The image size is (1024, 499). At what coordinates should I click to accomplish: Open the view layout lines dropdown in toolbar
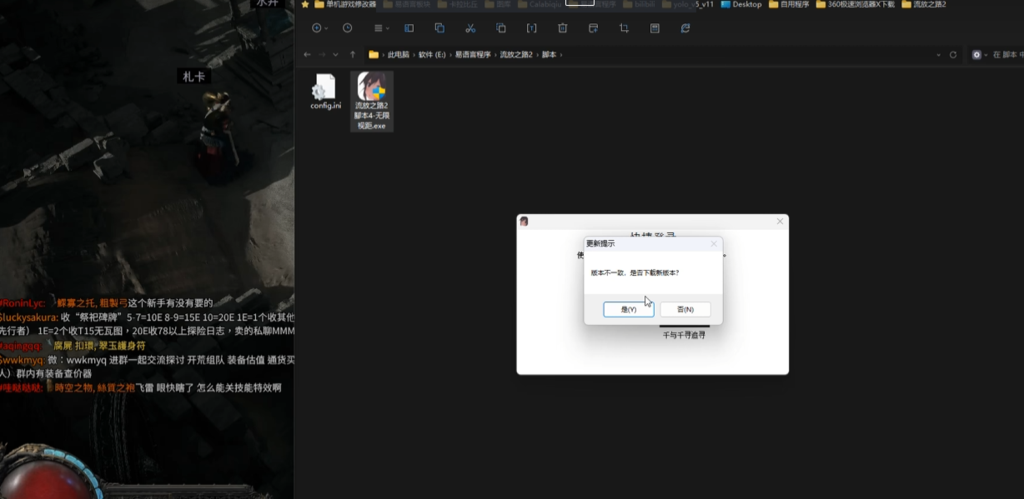pos(381,28)
